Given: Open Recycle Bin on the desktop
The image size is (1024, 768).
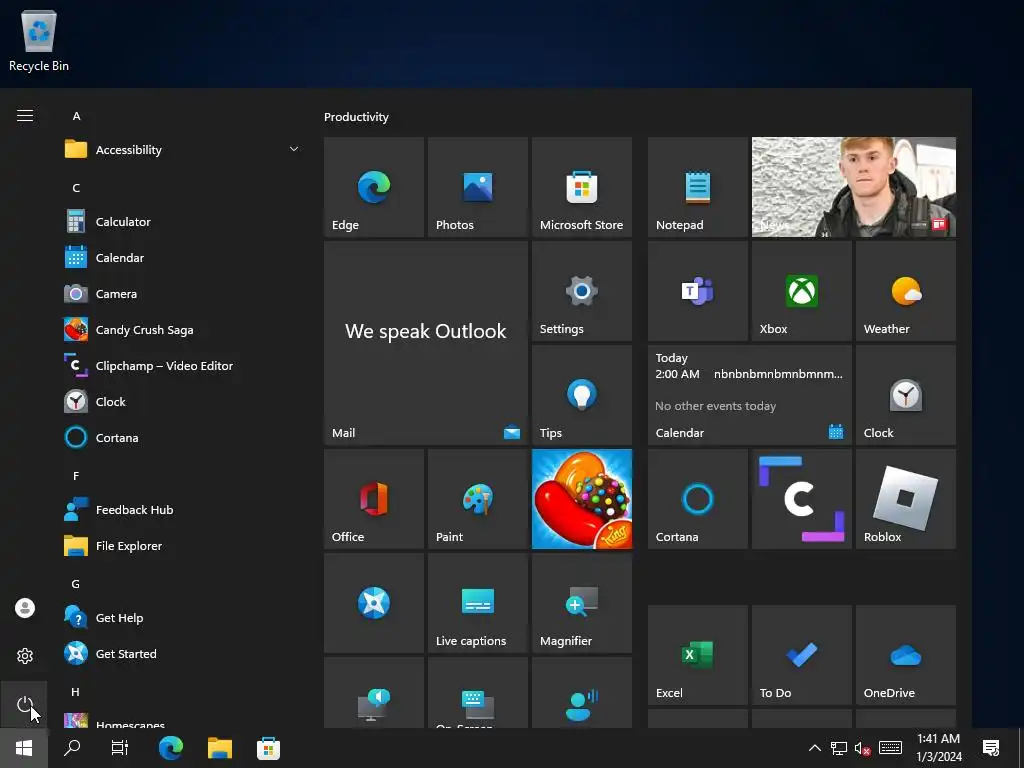Looking at the screenshot, I should tap(39, 41).
